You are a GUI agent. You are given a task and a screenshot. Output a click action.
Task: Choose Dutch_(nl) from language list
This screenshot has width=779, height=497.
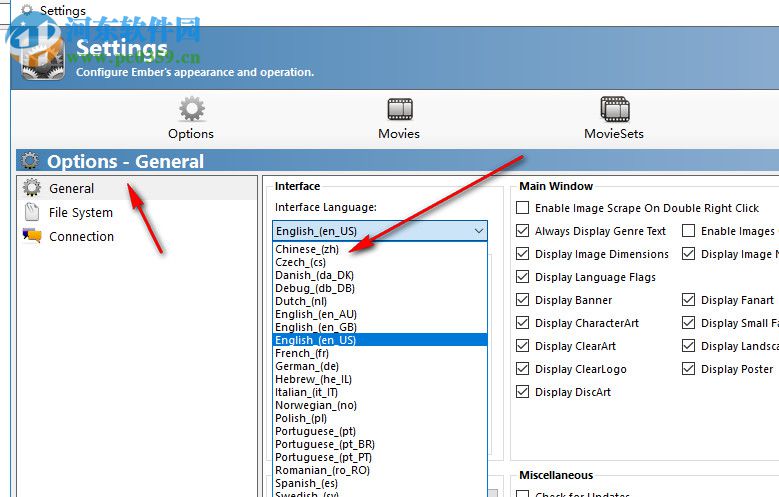pyautogui.click(x=380, y=301)
